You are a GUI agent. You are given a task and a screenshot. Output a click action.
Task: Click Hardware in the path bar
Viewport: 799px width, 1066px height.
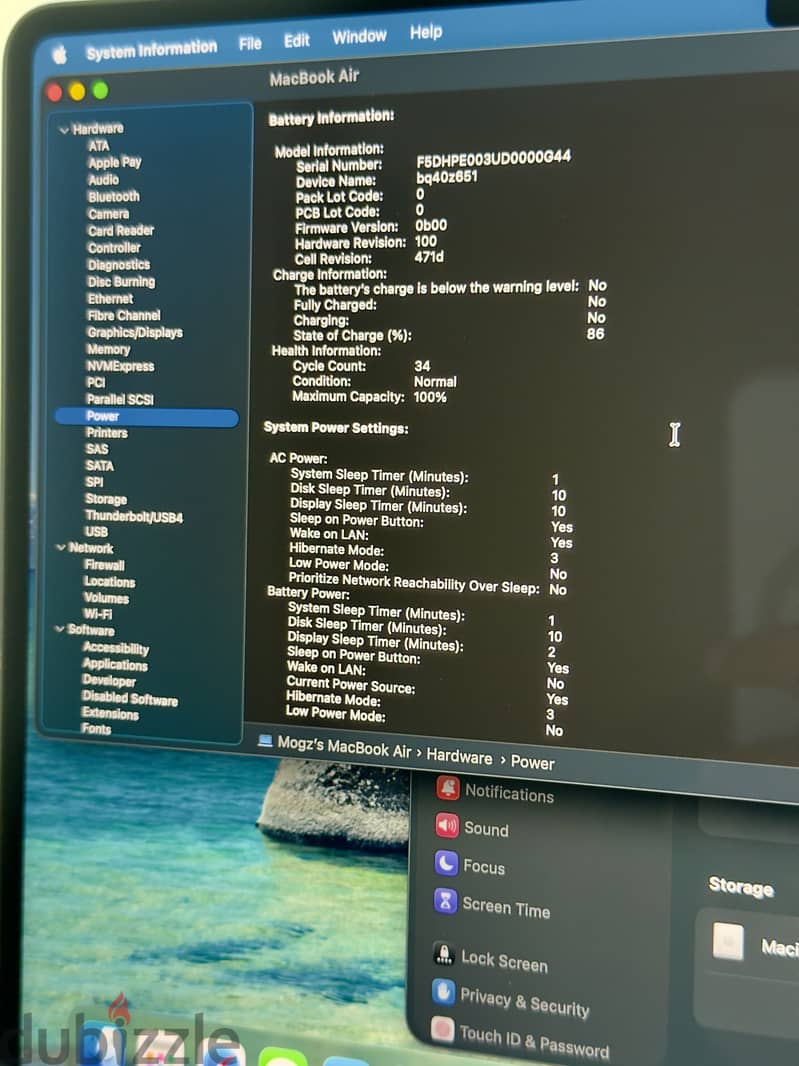pyautogui.click(x=459, y=757)
